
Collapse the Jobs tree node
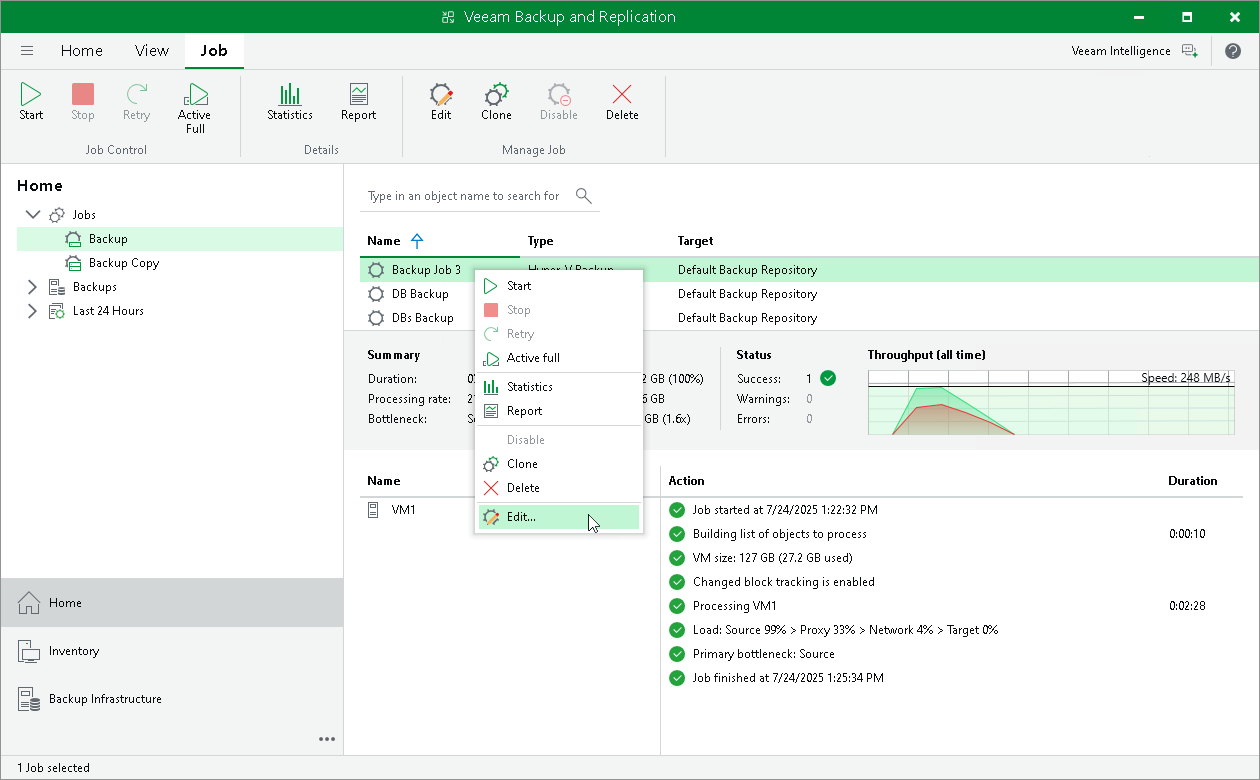(x=33, y=215)
